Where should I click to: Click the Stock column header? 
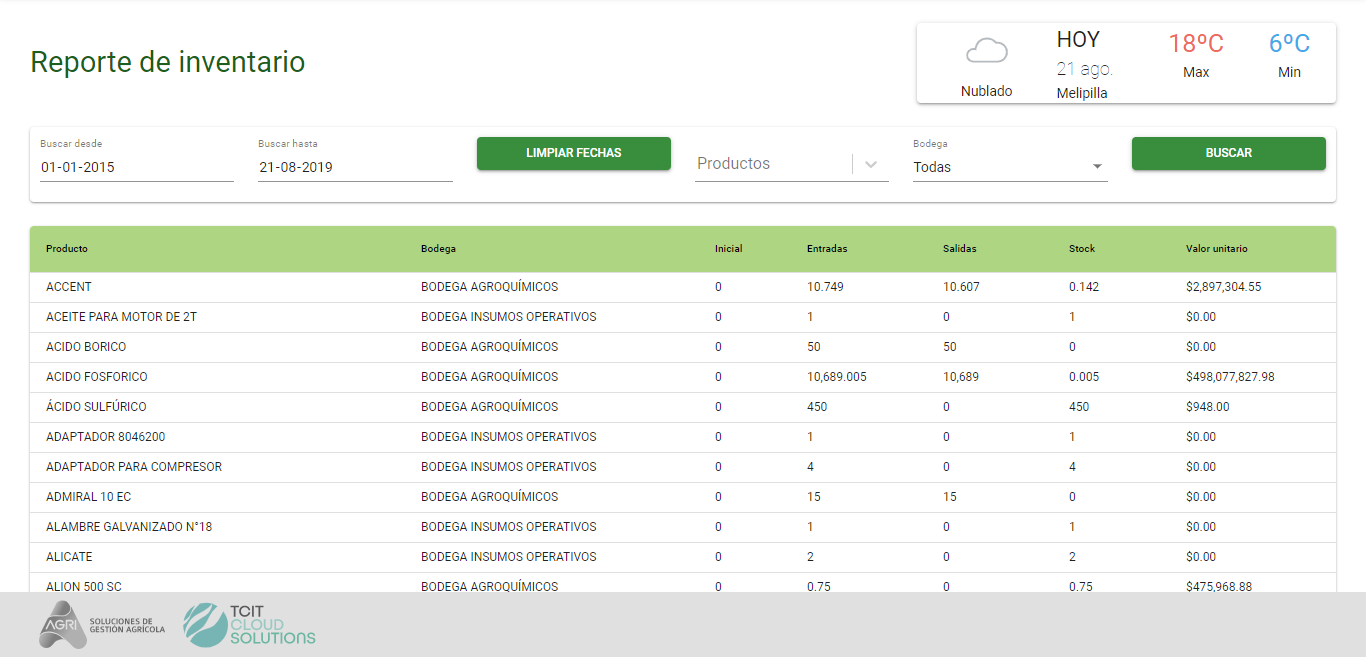point(1082,249)
